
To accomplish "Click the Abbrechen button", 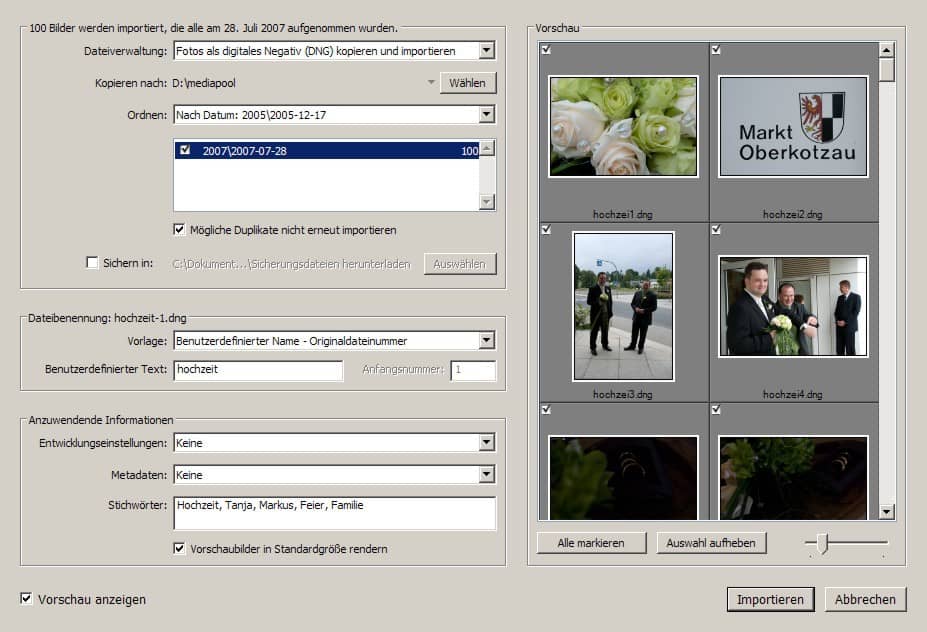I will click(x=865, y=600).
